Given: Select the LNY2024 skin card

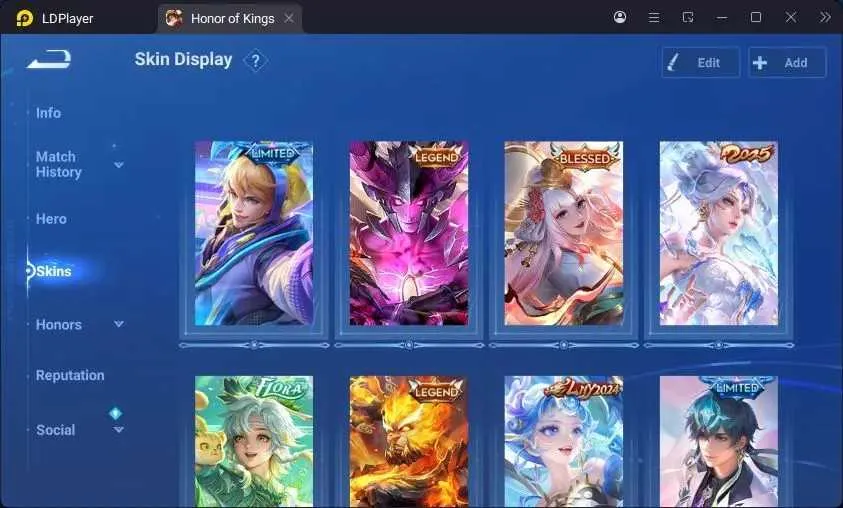Looking at the screenshot, I should point(563,441).
